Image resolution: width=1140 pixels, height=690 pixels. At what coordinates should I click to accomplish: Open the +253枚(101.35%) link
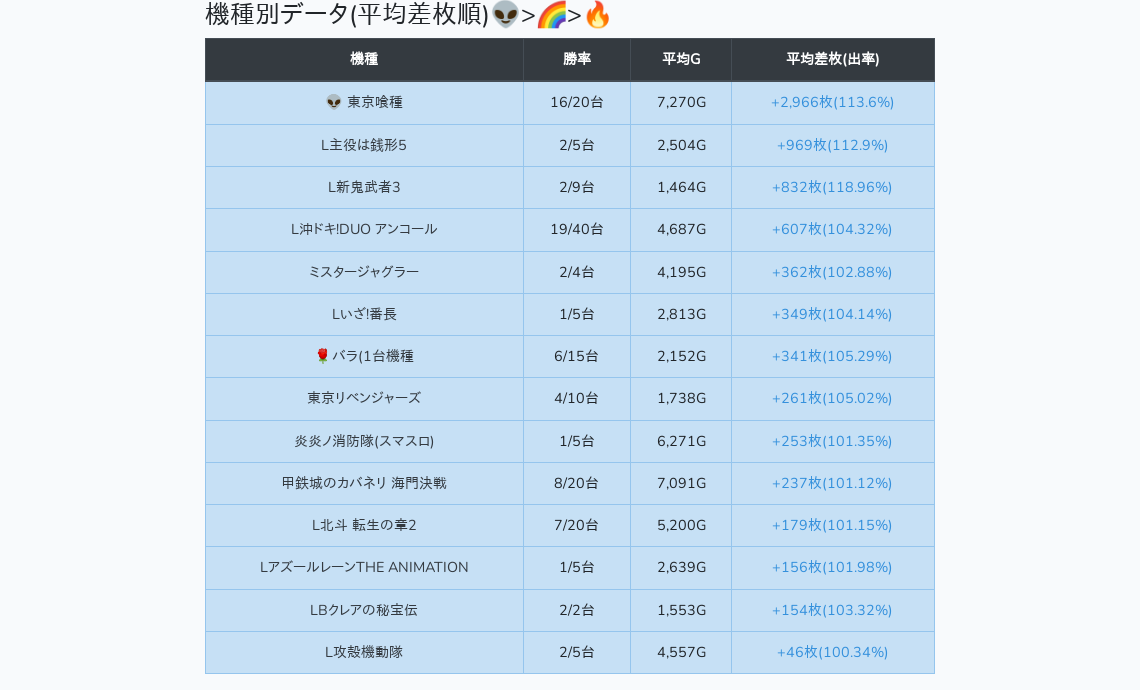[832, 441]
